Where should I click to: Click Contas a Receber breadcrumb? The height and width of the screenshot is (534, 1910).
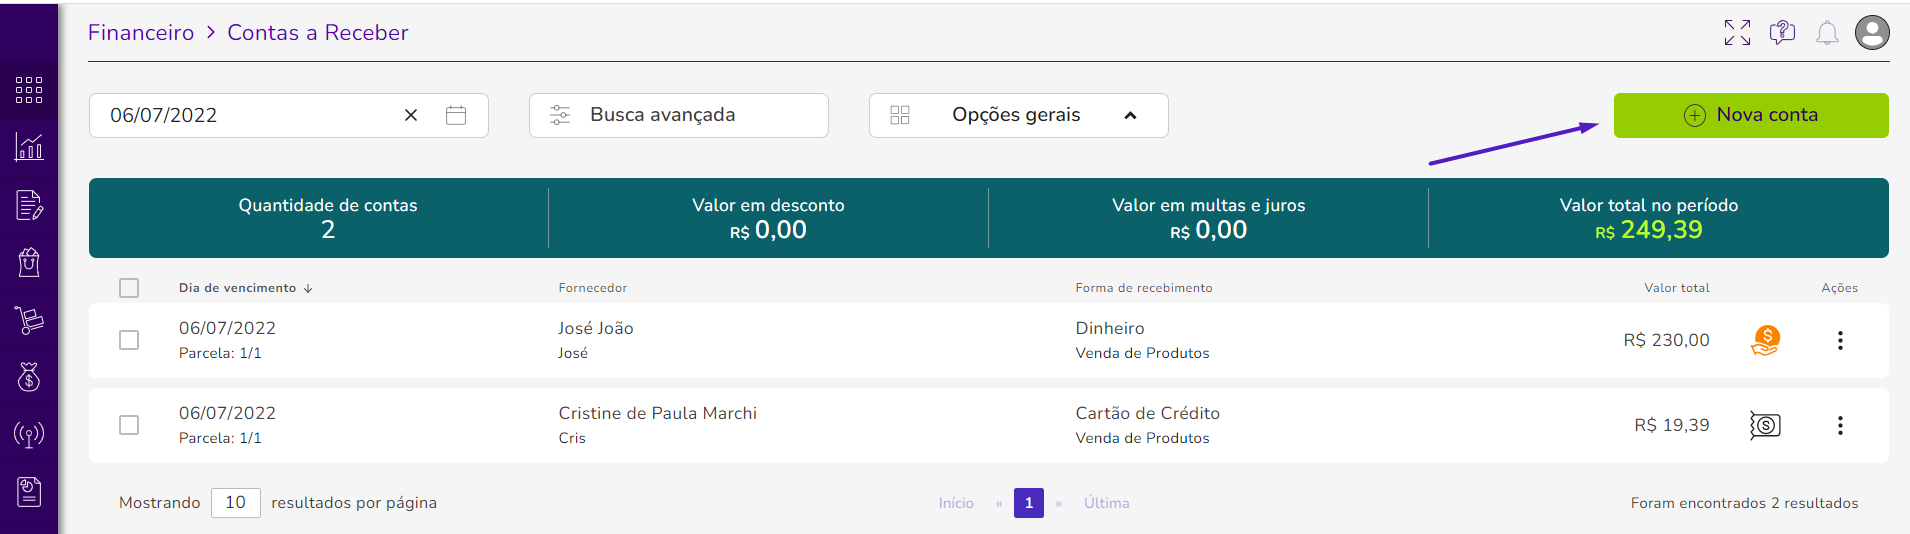(x=317, y=32)
